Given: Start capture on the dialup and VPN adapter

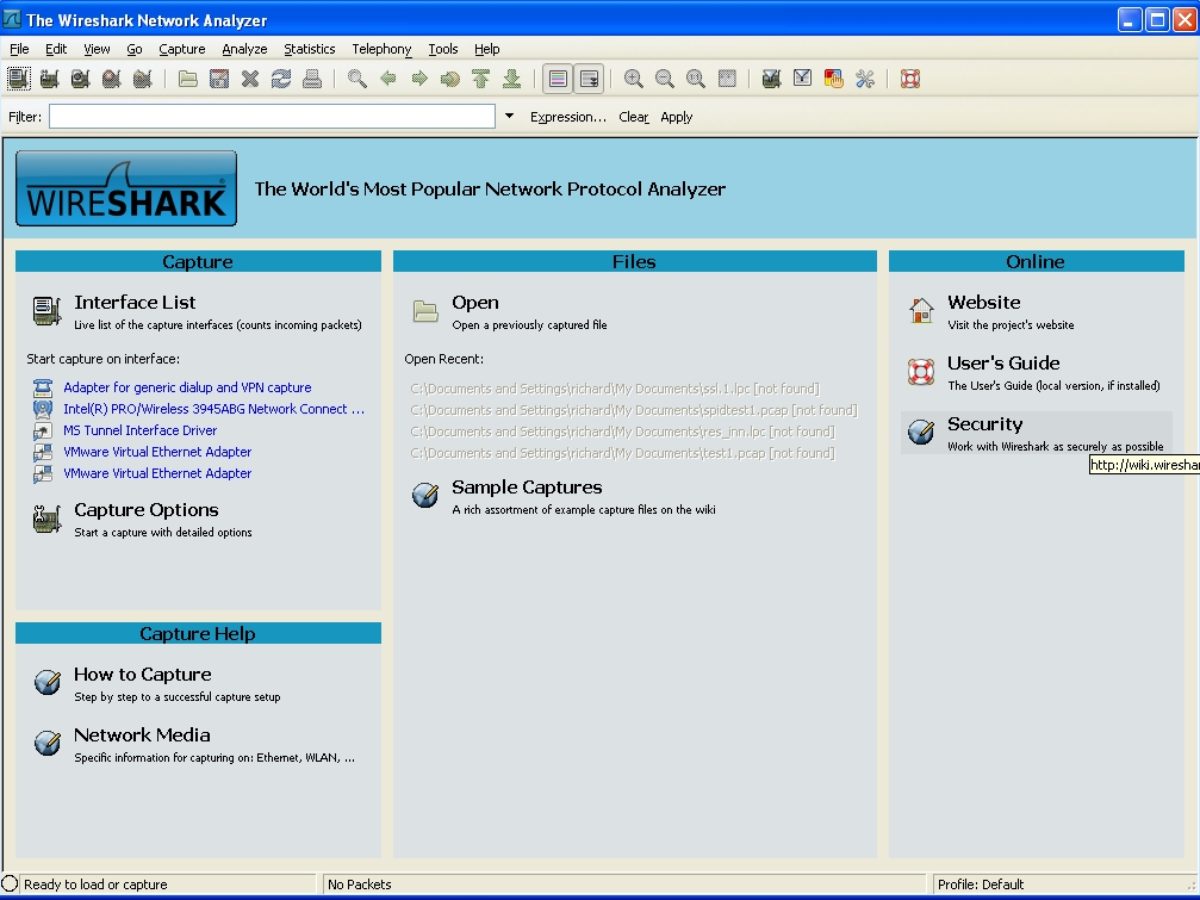Looking at the screenshot, I should [x=187, y=387].
